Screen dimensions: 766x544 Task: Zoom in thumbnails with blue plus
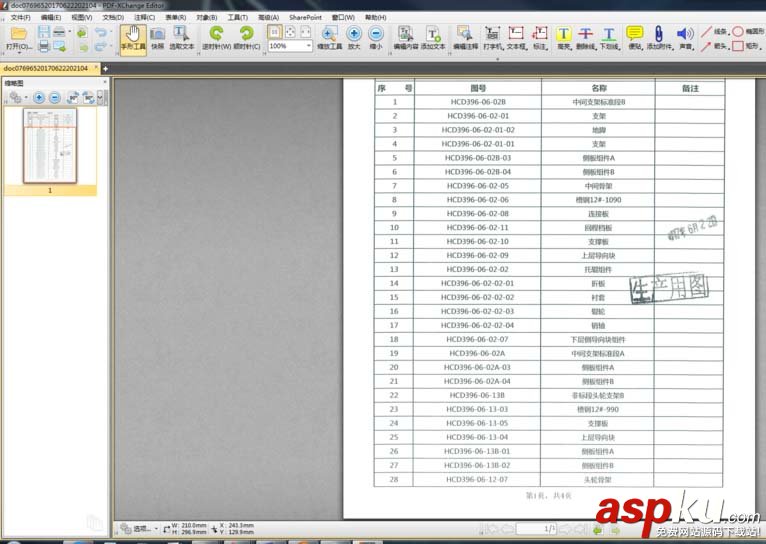tap(39, 98)
